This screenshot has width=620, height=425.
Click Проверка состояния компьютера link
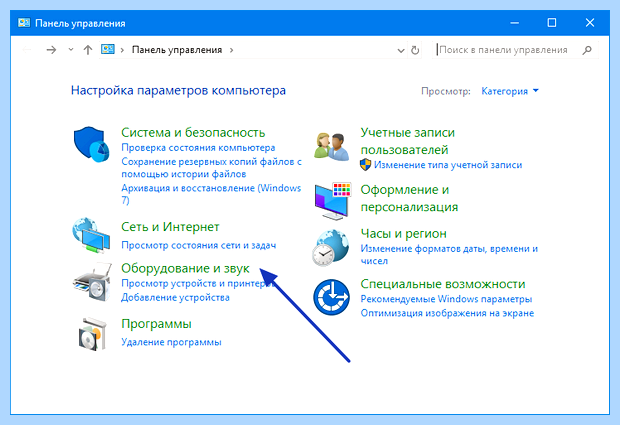(x=198, y=148)
